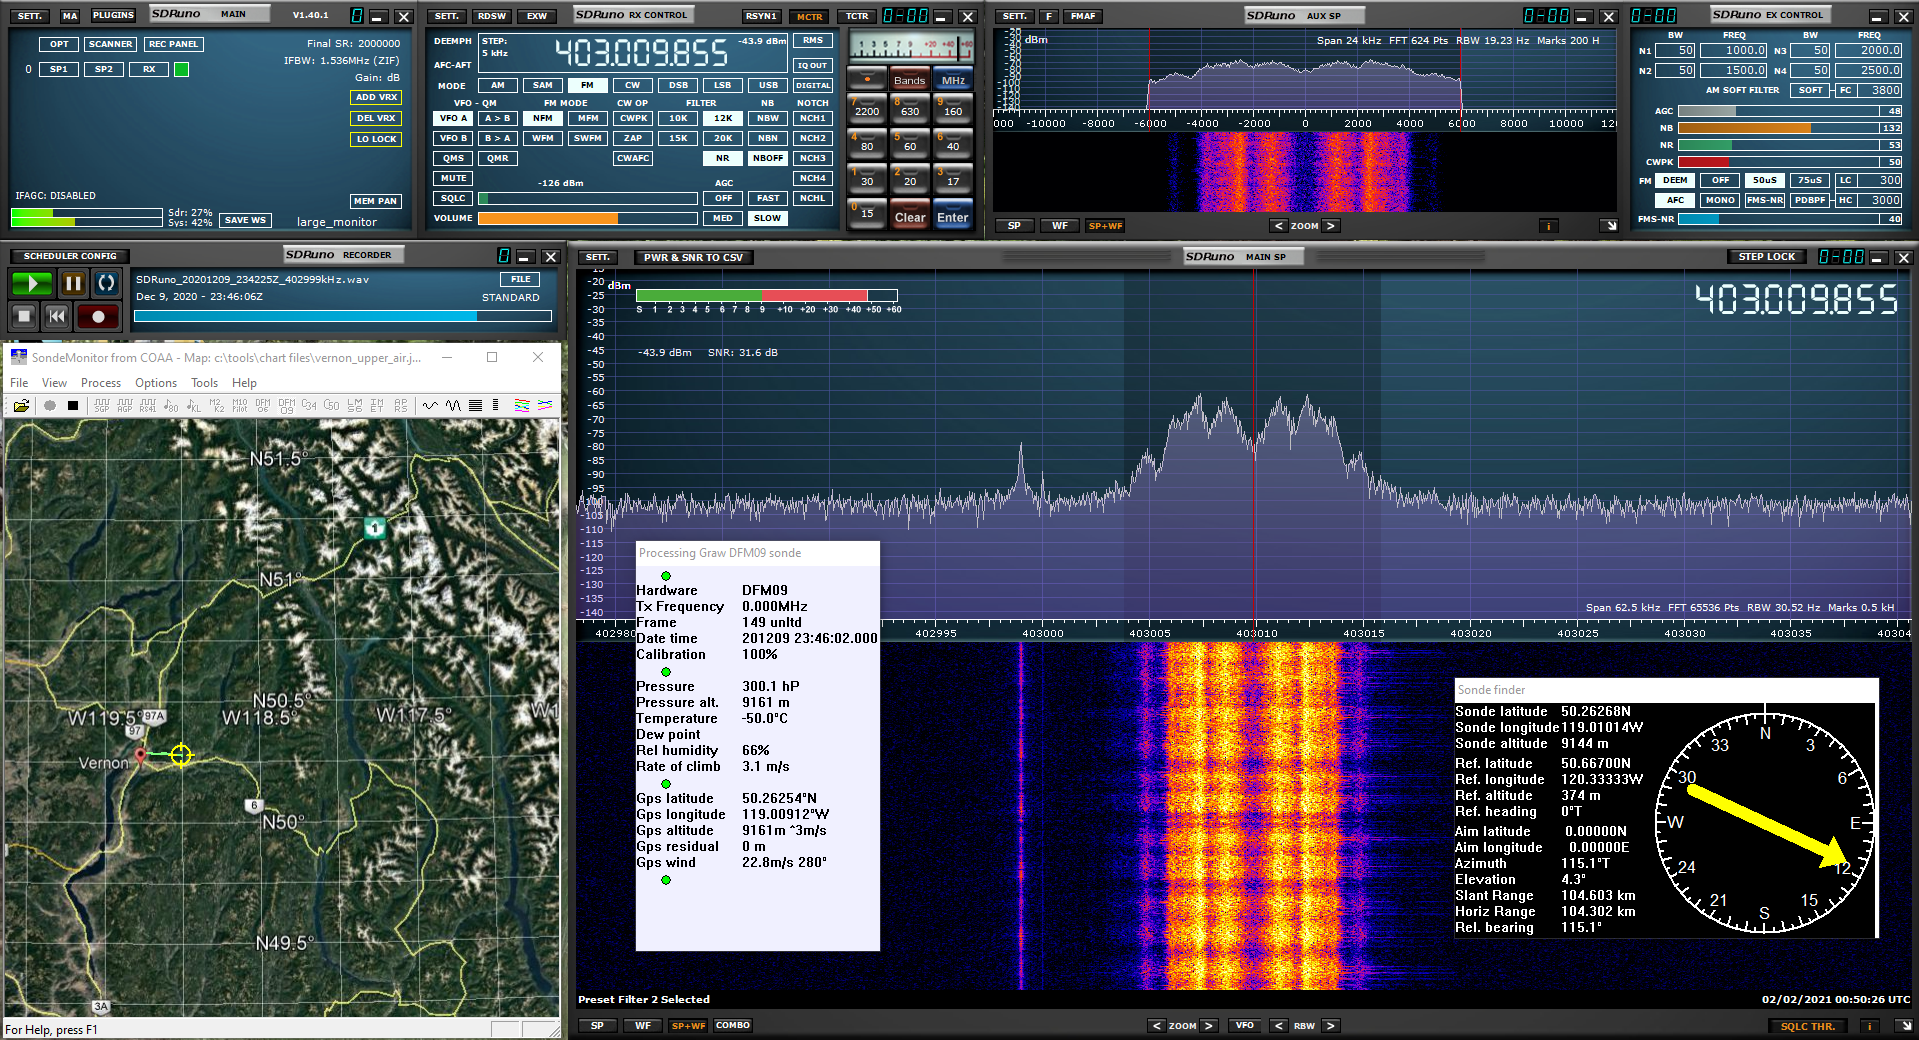The height and width of the screenshot is (1040, 1919).
Task: Select the DFM09 sonde decoder icon
Action: [x=287, y=405]
